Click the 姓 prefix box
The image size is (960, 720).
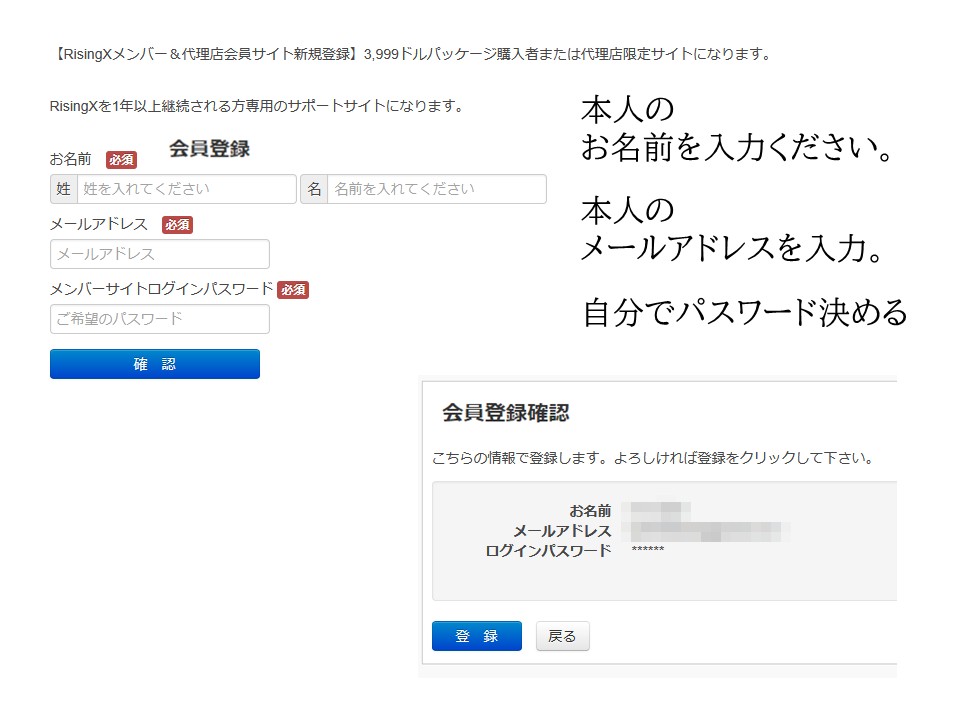pos(63,189)
